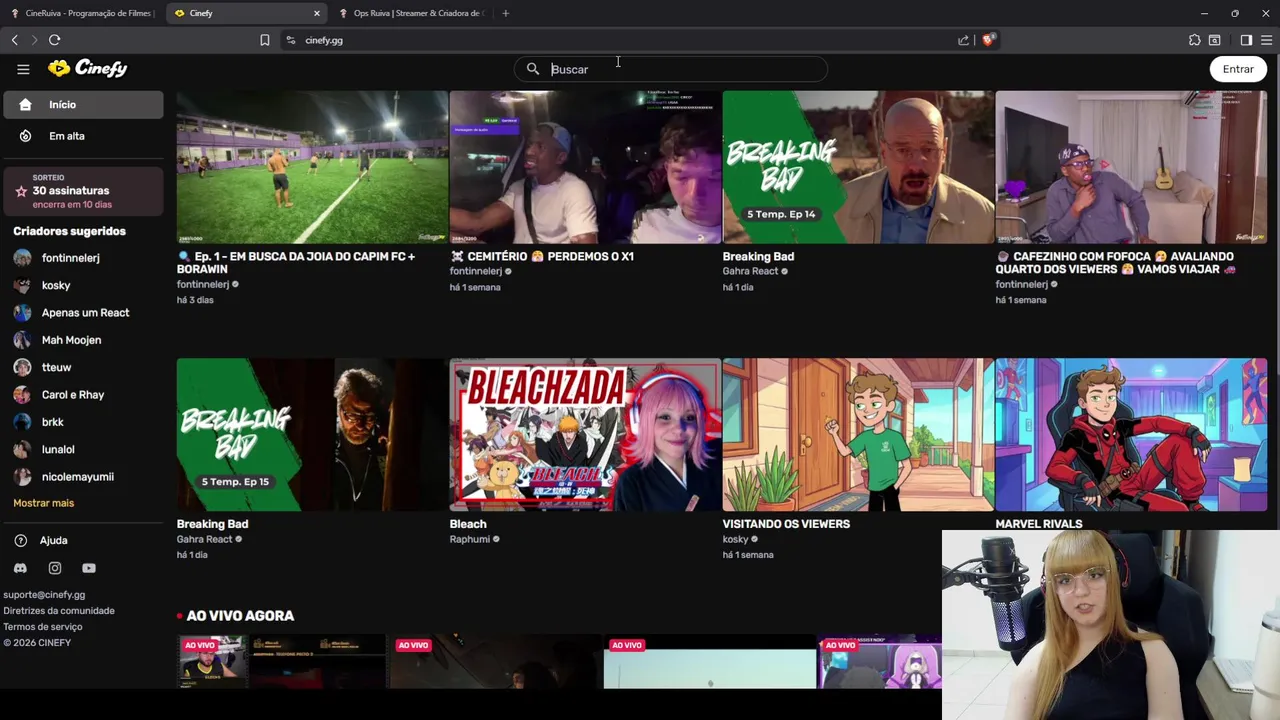
Task: Click the 'AO VIVO AGORA' section heading
Action: [240, 616]
